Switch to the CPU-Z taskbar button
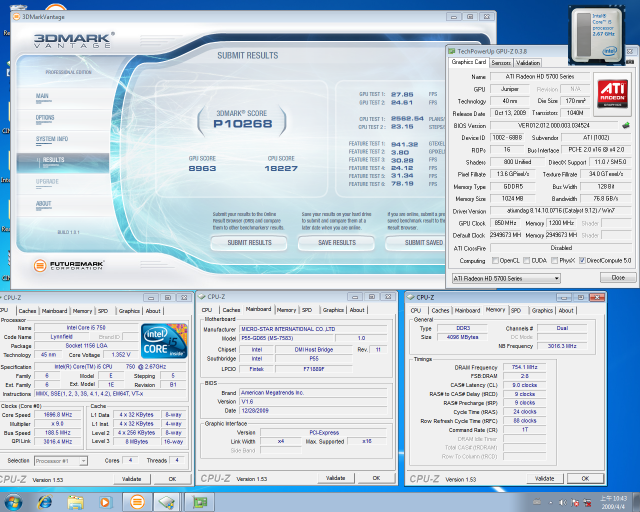The image size is (640, 512). click(x=167, y=502)
